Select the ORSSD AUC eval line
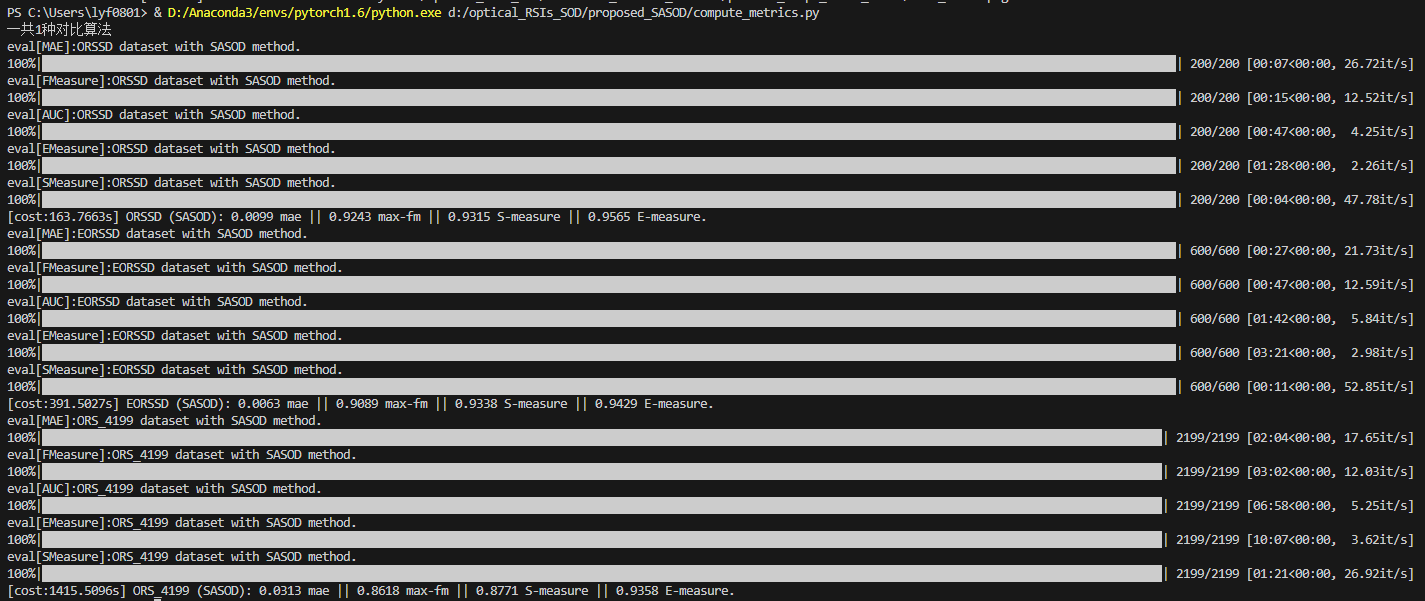 (x=150, y=114)
